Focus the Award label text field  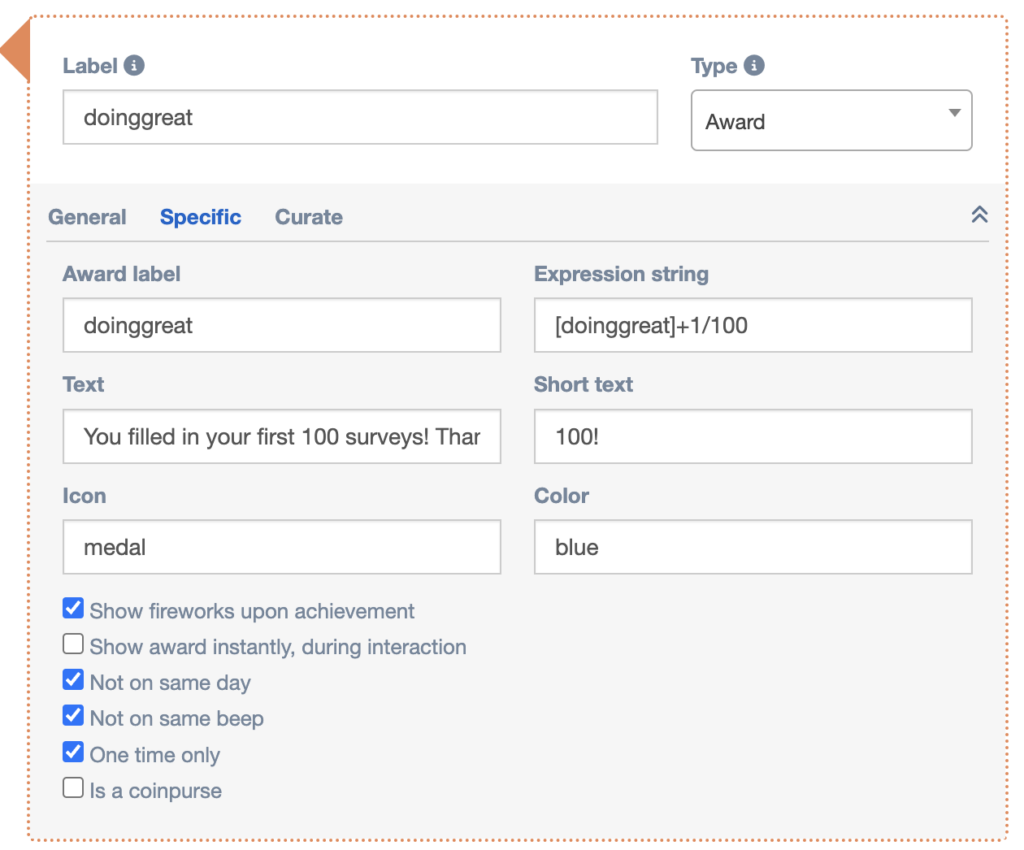(281, 326)
